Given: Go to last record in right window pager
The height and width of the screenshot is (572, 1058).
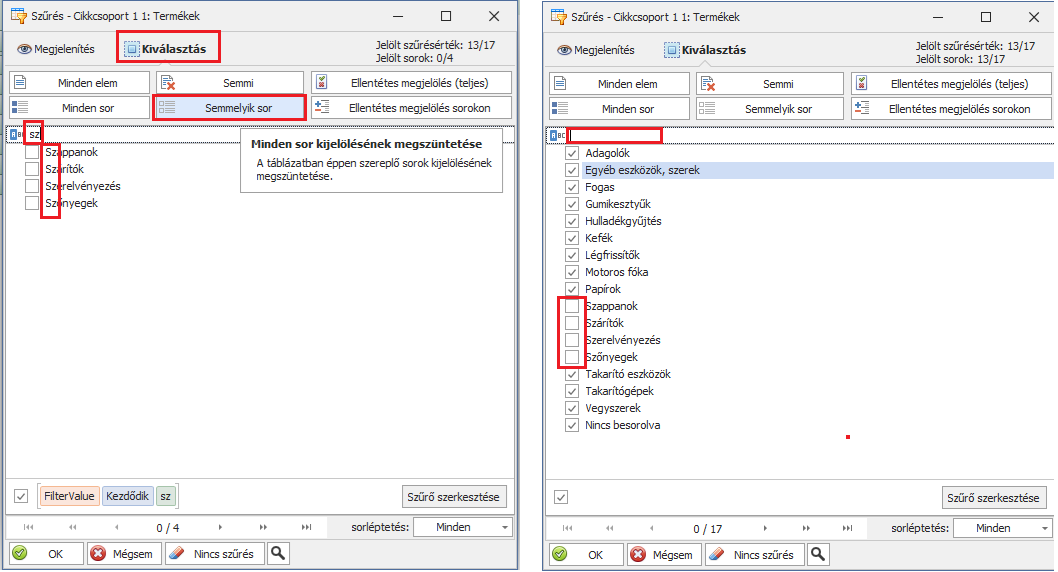Looking at the screenshot, I should [847, 528].
